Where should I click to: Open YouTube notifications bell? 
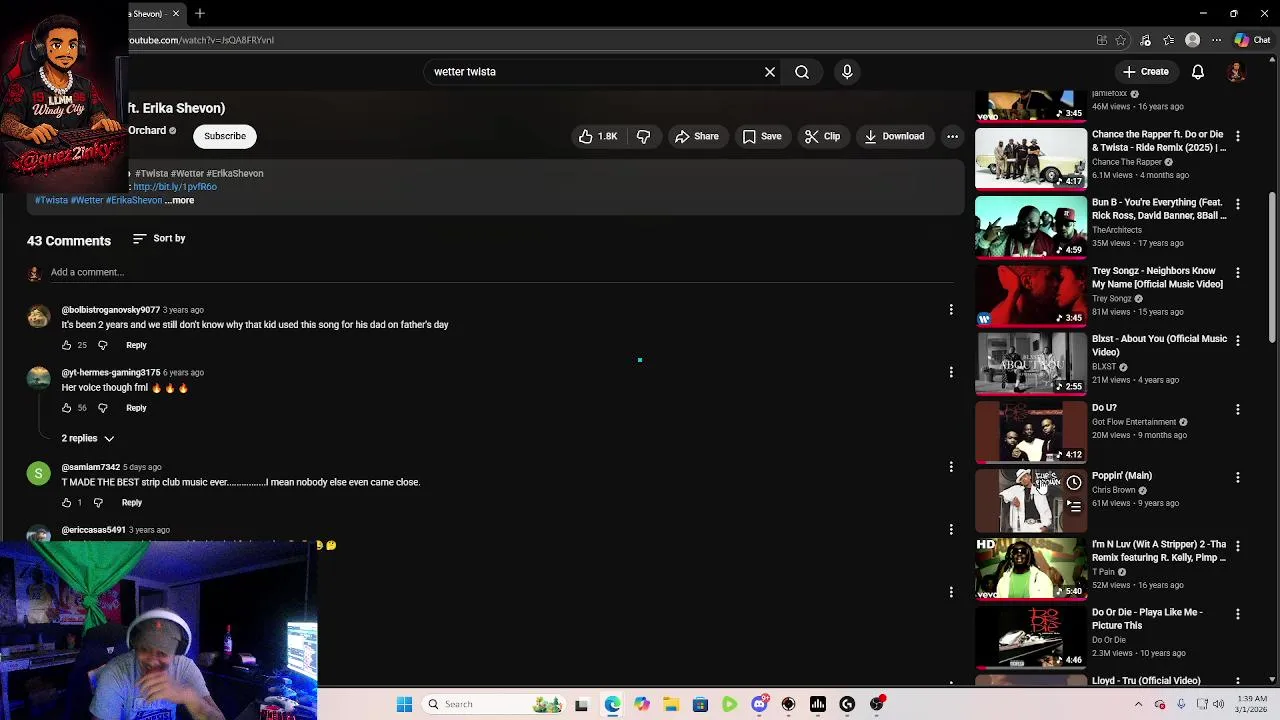[x=1198, y=72]
